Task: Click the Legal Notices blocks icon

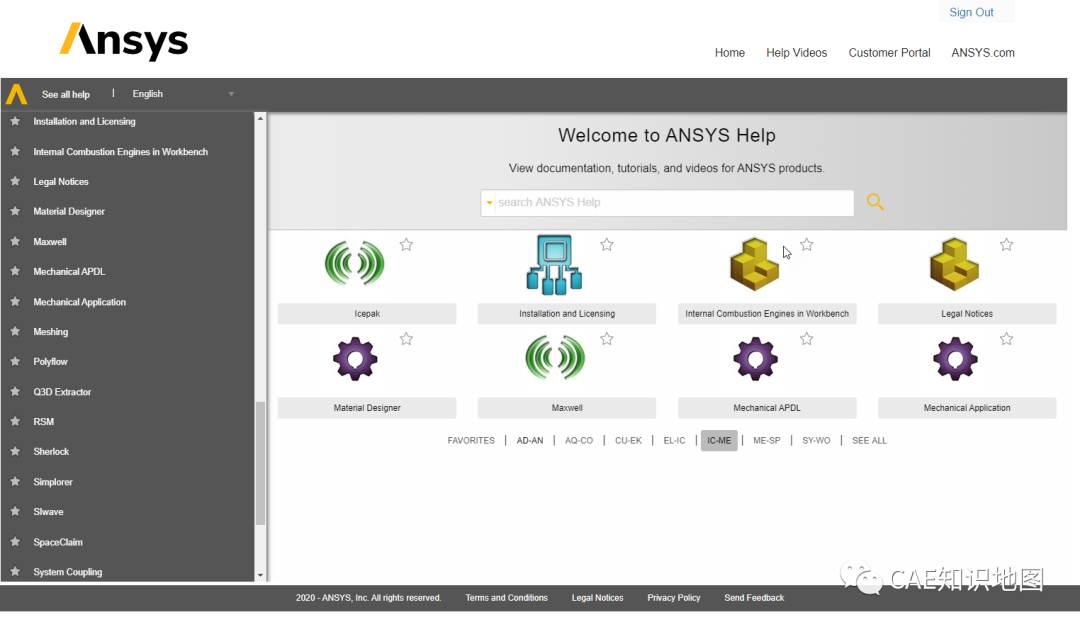Action: tap(954, 263)
